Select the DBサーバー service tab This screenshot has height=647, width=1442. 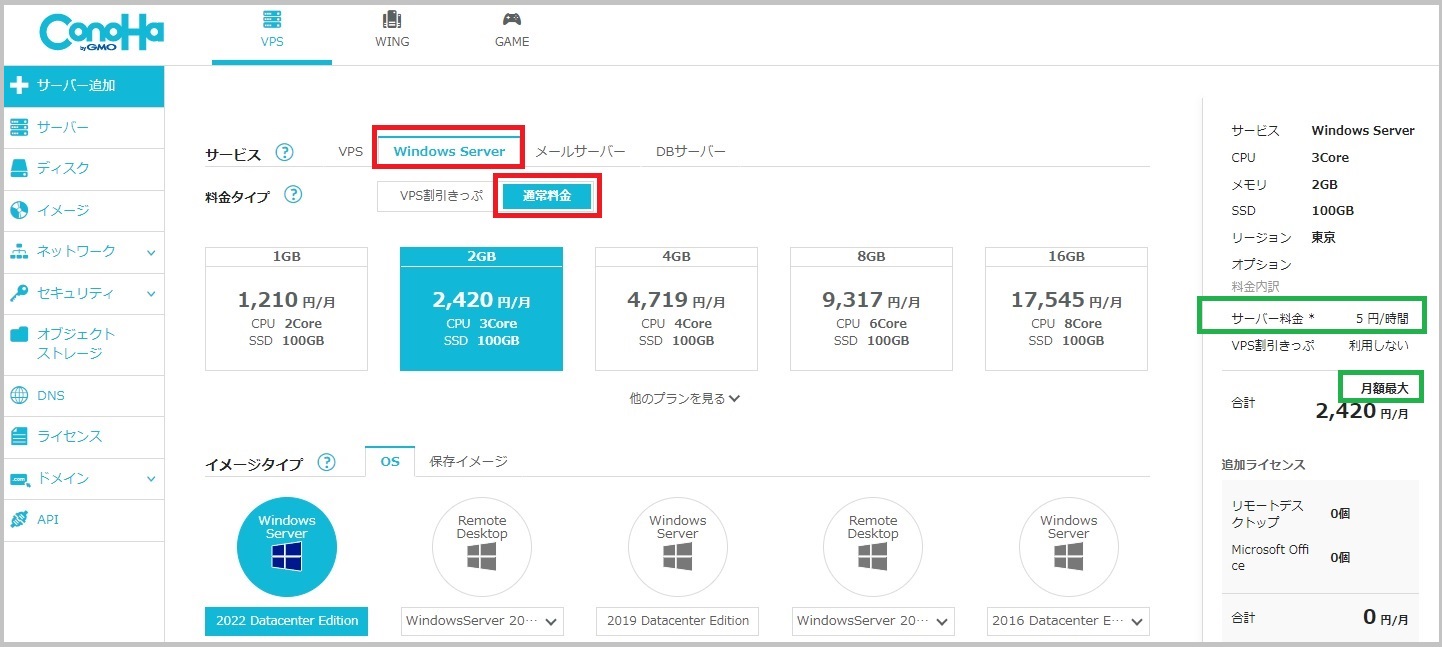(691, 151)
